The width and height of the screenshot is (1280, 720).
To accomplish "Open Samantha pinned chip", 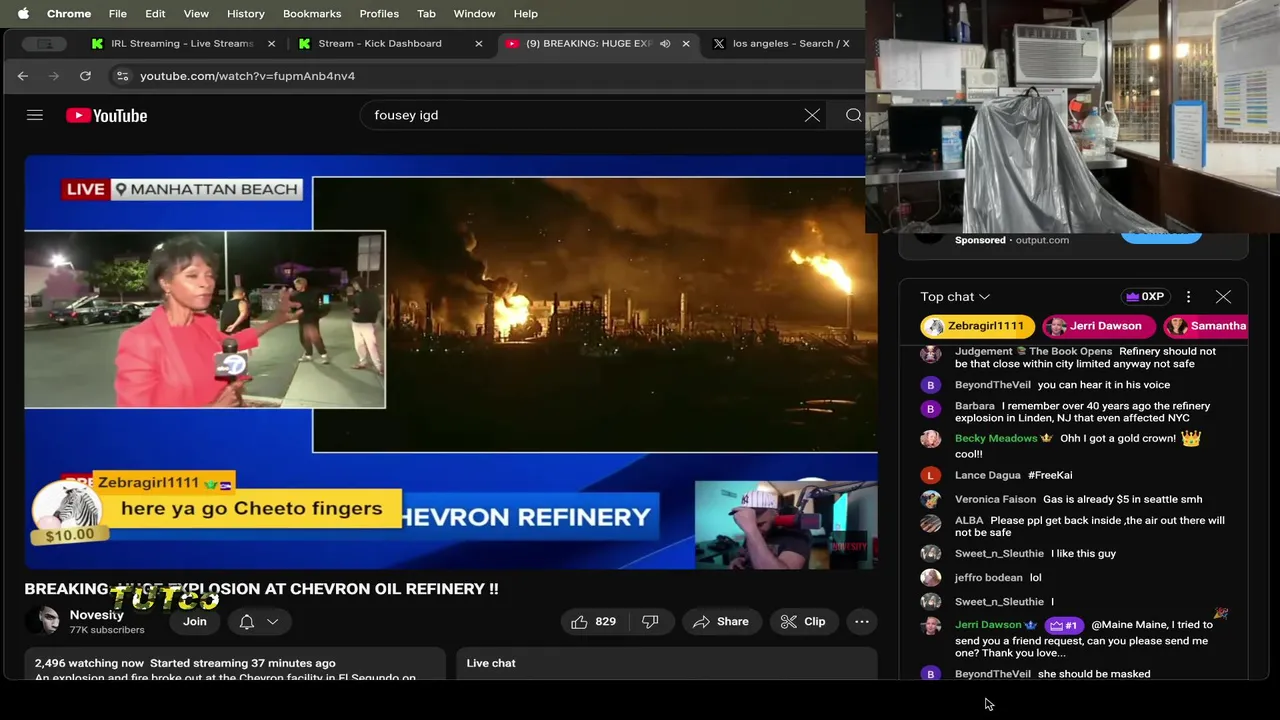I will click(1207, 326).
